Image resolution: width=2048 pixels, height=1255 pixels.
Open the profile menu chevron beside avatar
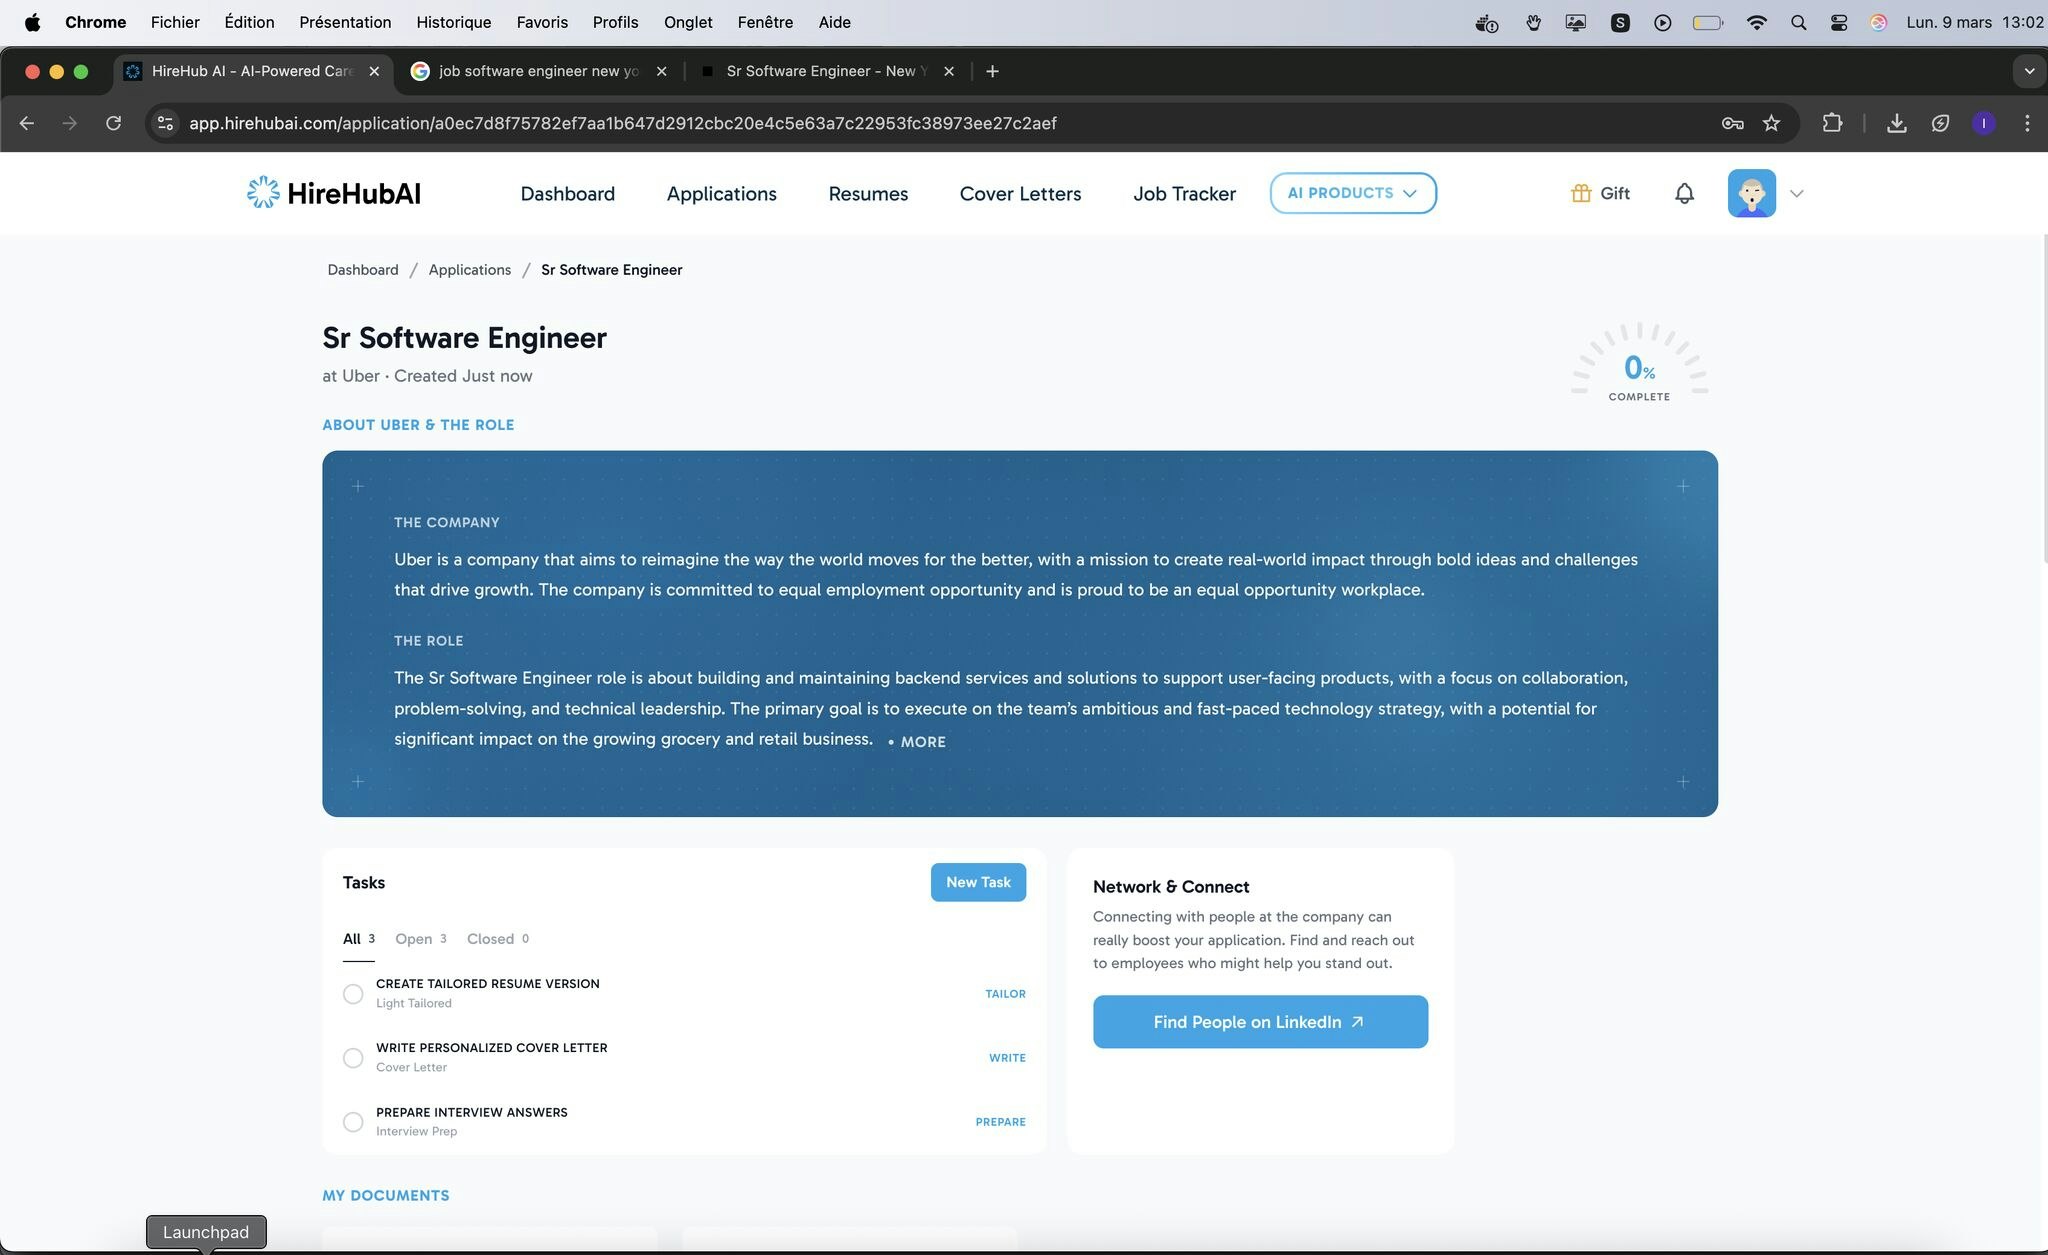[1796, 194]
